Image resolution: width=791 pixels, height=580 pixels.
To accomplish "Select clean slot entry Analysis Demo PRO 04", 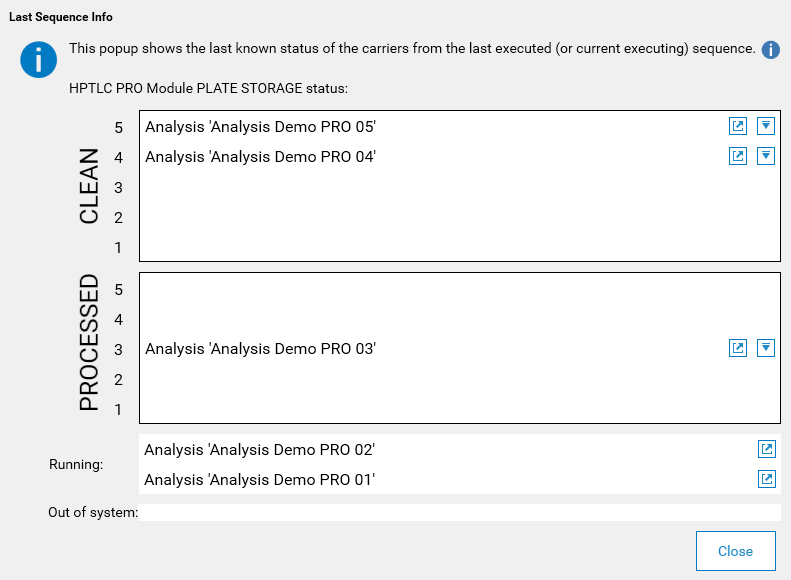I will tap(460, 156).
